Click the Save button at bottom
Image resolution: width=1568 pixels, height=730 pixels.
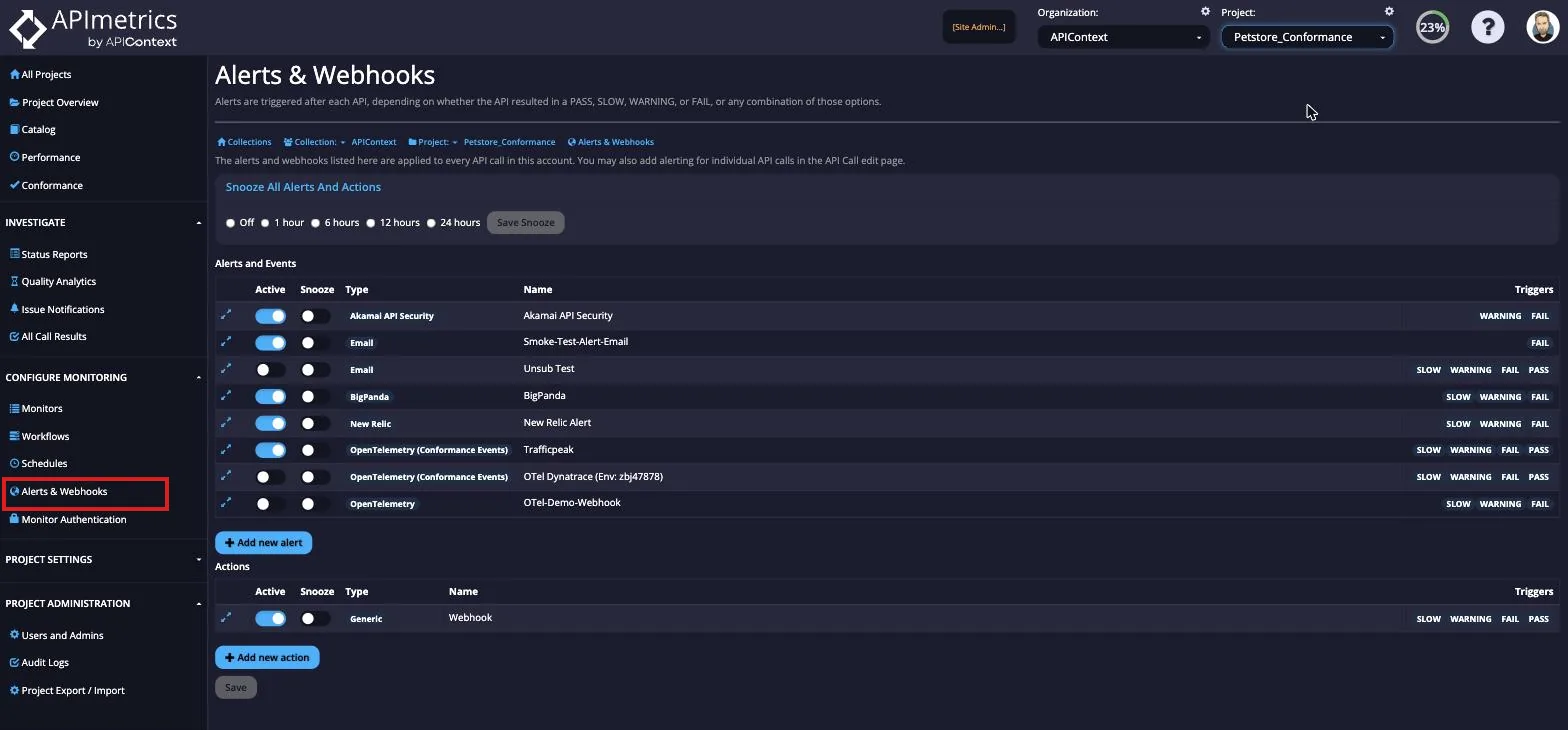point(236,687)
